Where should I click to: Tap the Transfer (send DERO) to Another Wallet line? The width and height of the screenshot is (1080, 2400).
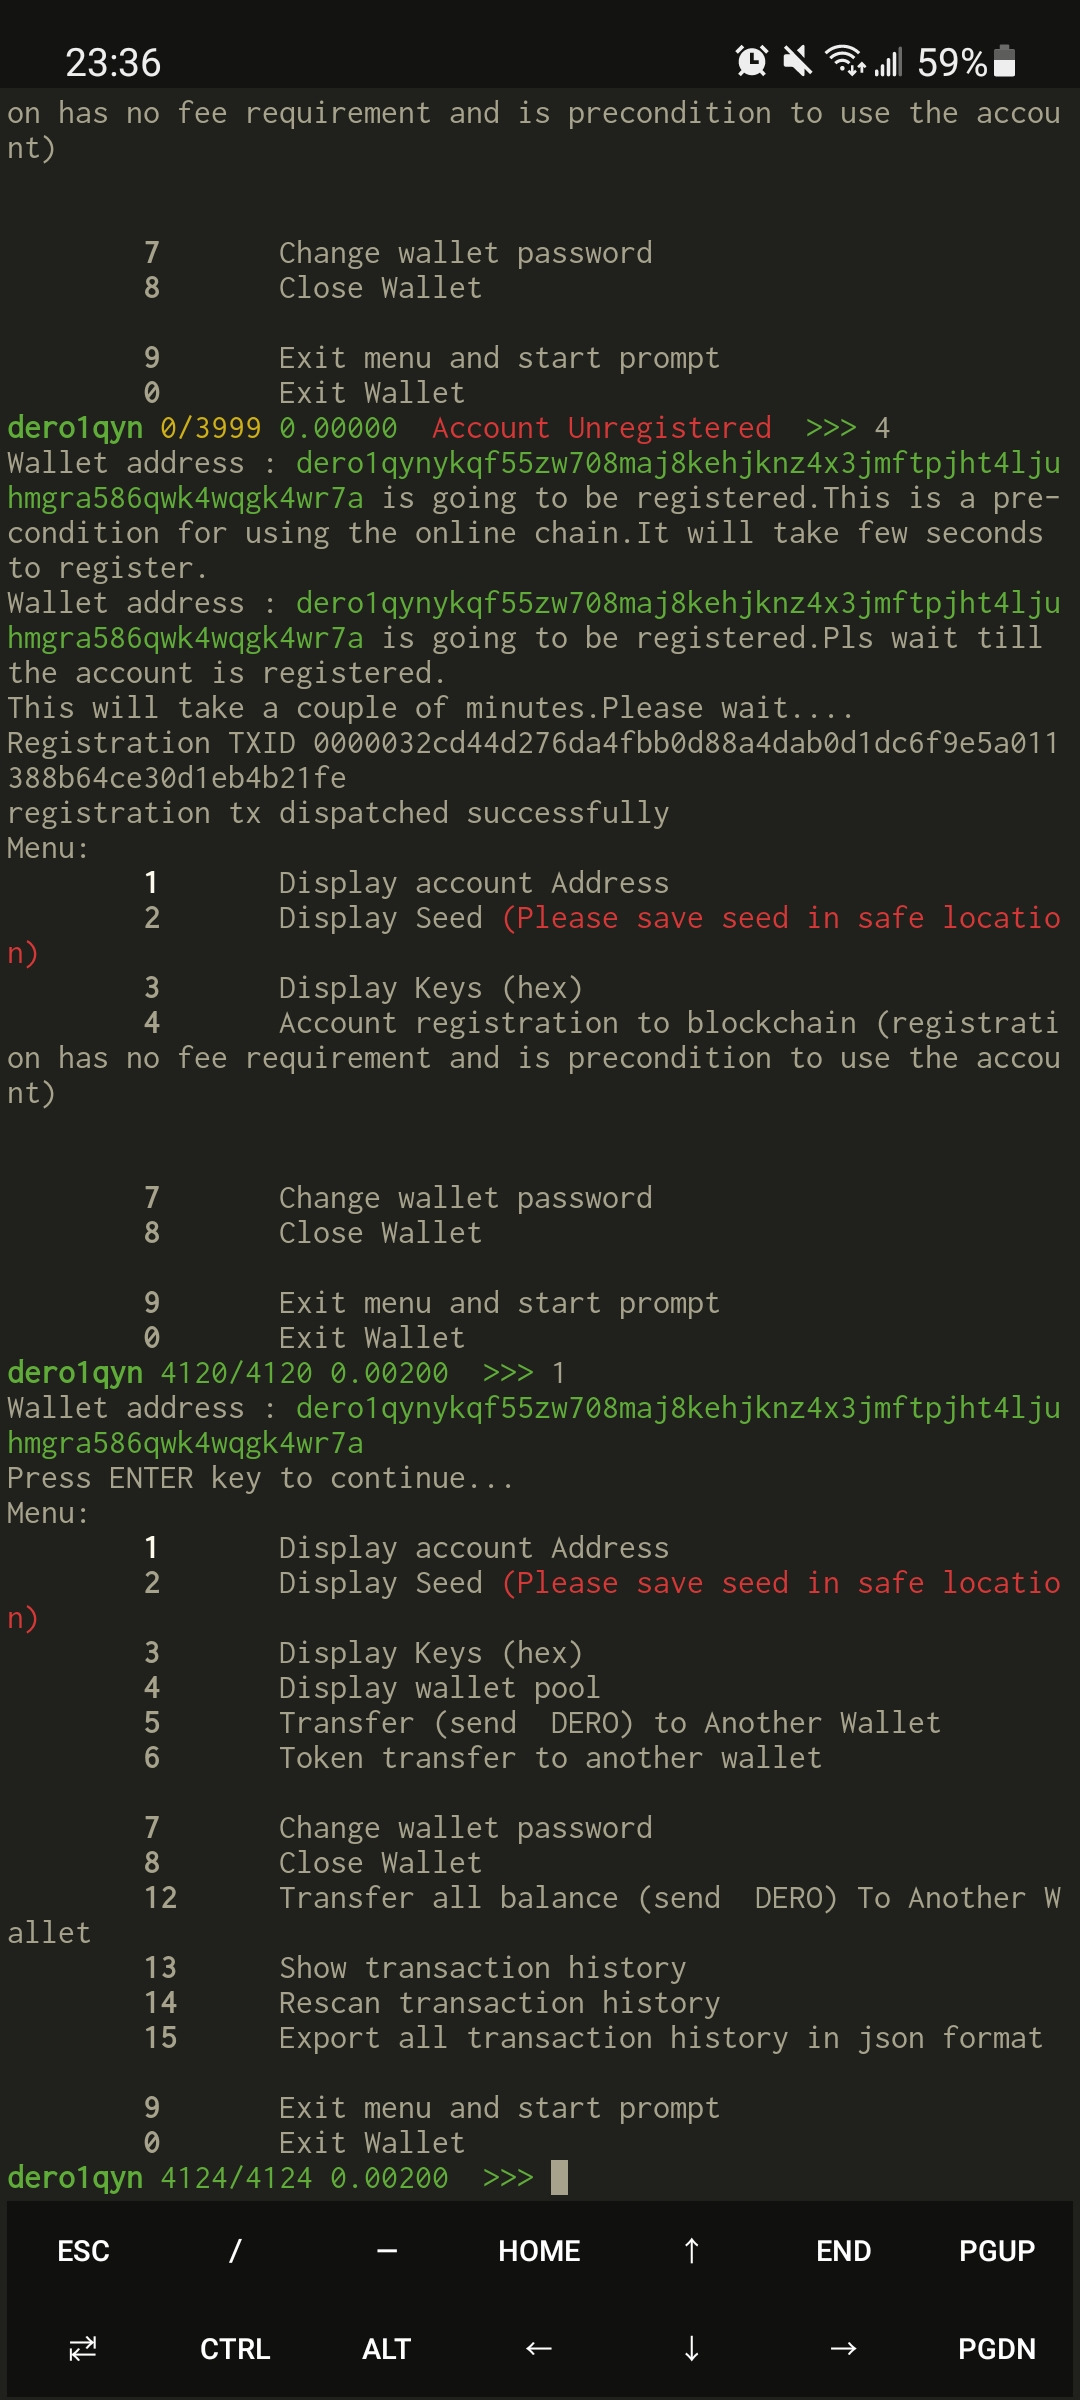[610, 1723]
